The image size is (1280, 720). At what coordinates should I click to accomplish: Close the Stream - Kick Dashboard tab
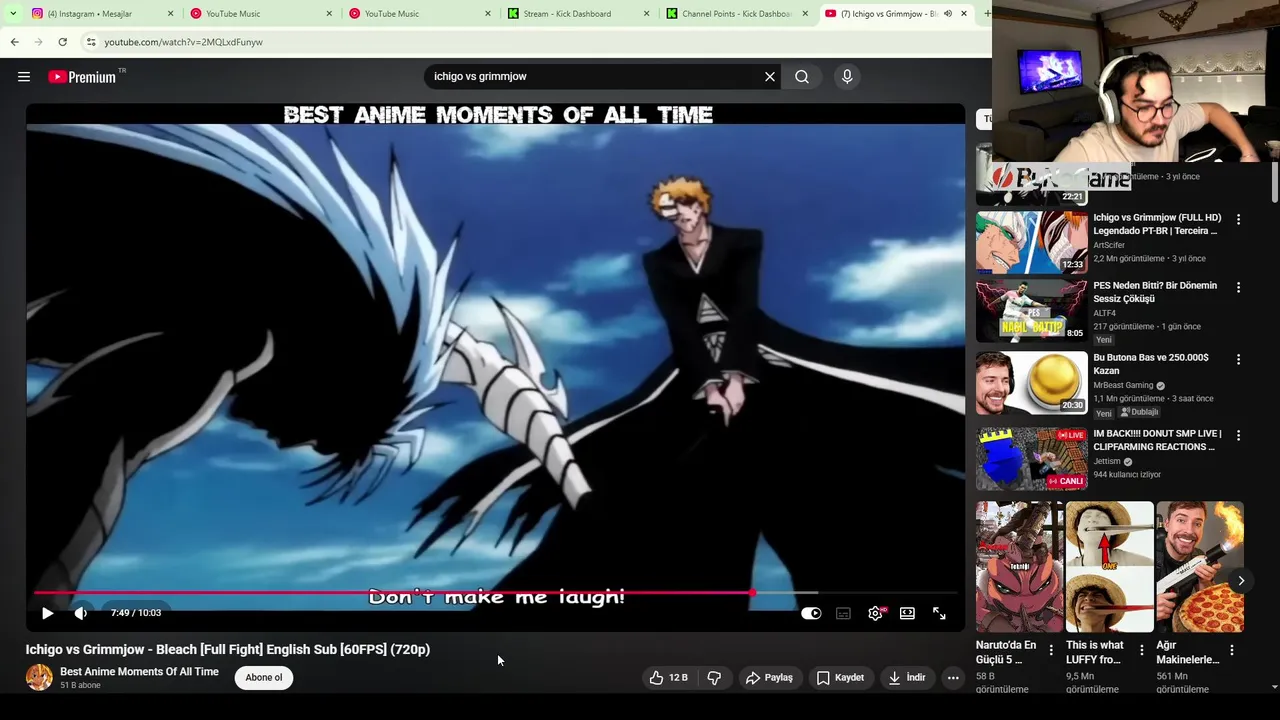(646, 14)
